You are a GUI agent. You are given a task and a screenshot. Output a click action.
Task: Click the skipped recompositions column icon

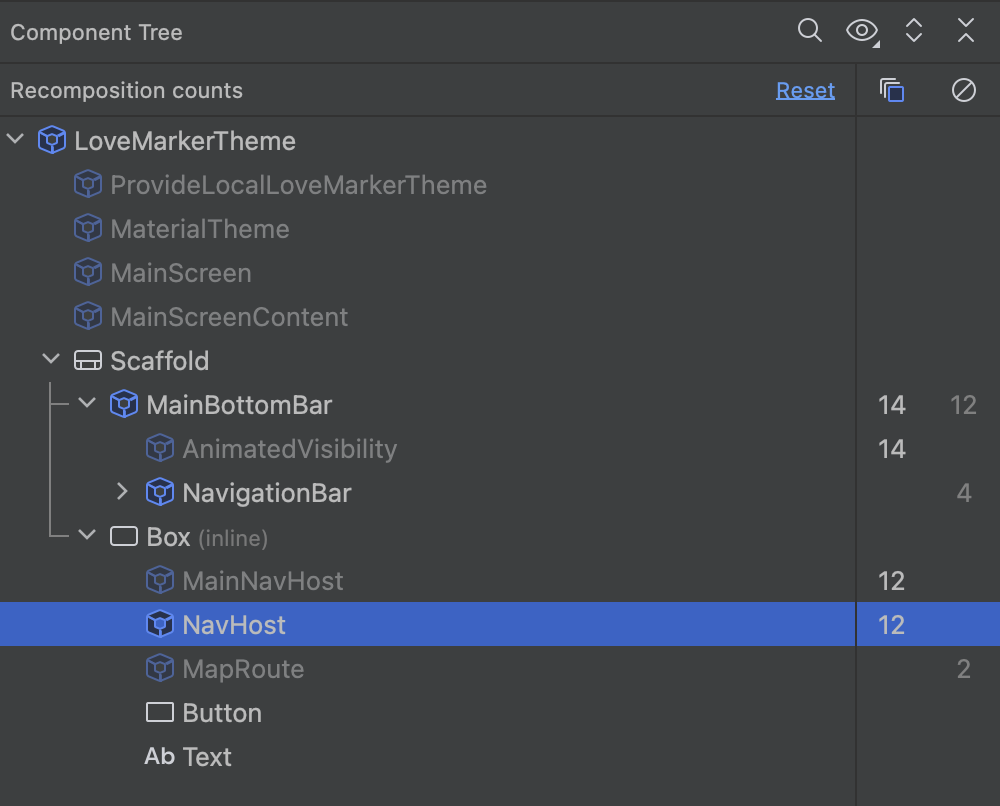pyautogui.click(x=963, y=91)
